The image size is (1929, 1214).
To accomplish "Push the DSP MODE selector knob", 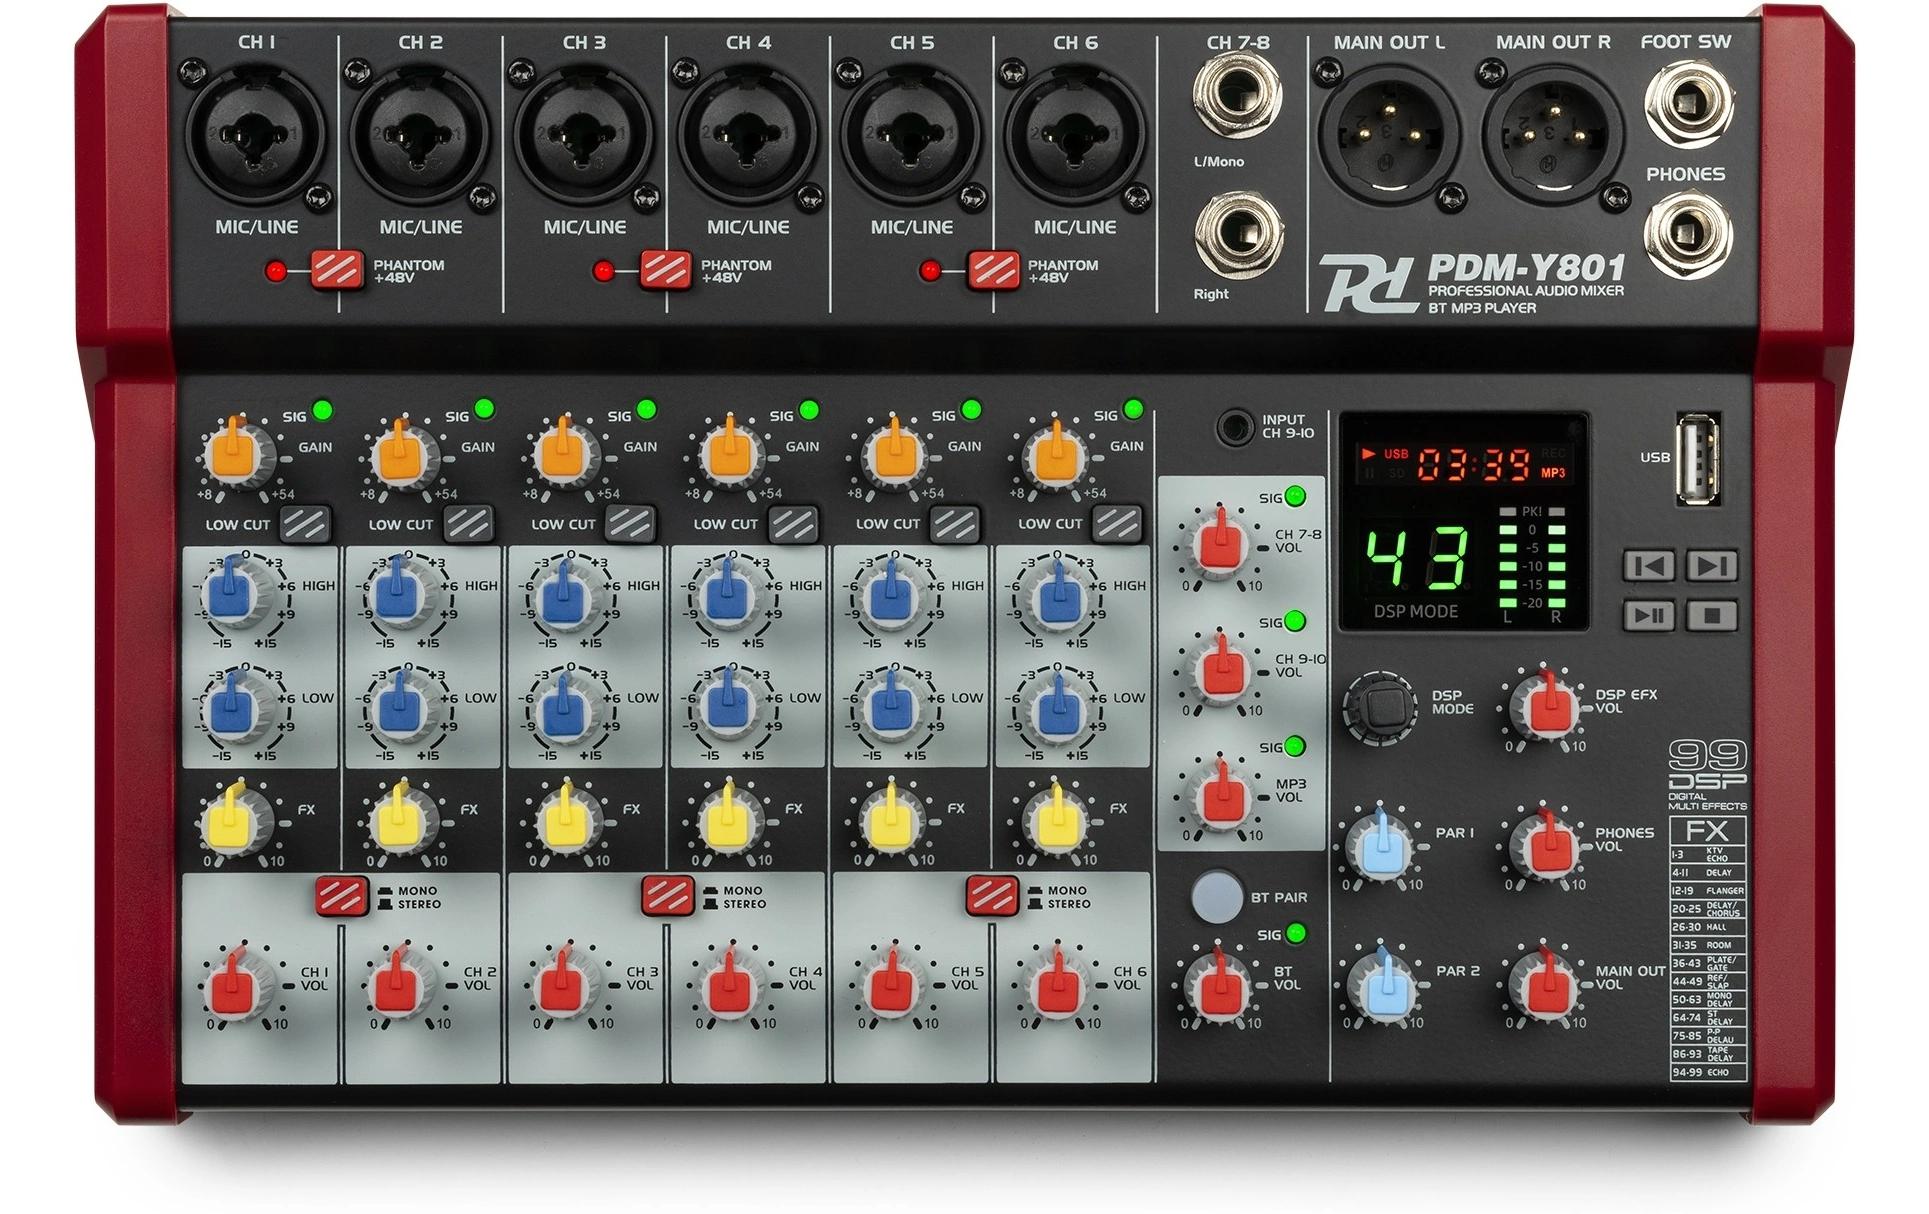I will click(1381, 707).
